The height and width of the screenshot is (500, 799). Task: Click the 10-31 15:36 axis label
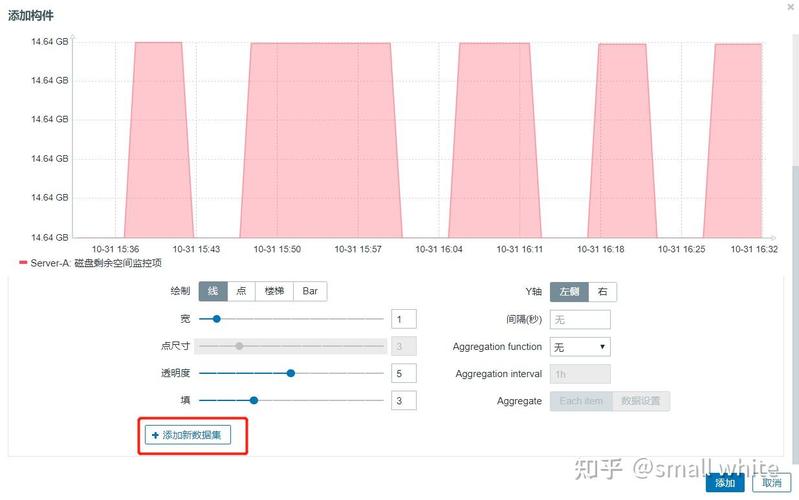coord(115,249)
